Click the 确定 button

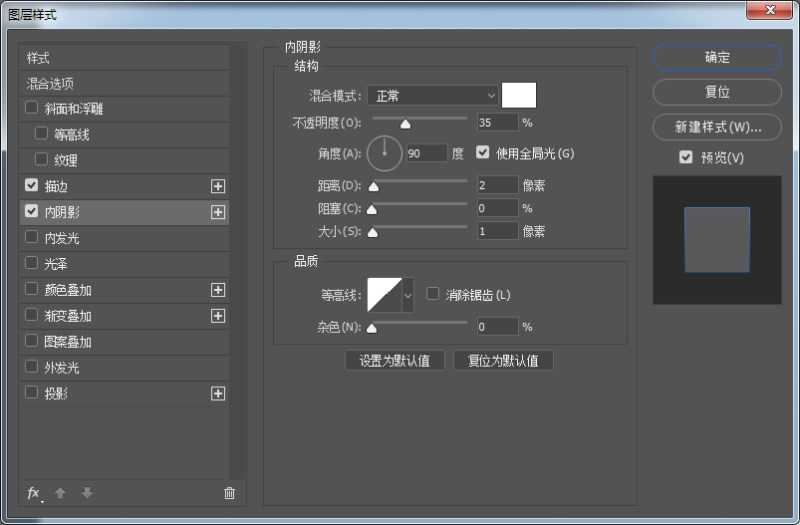(717, 57)
